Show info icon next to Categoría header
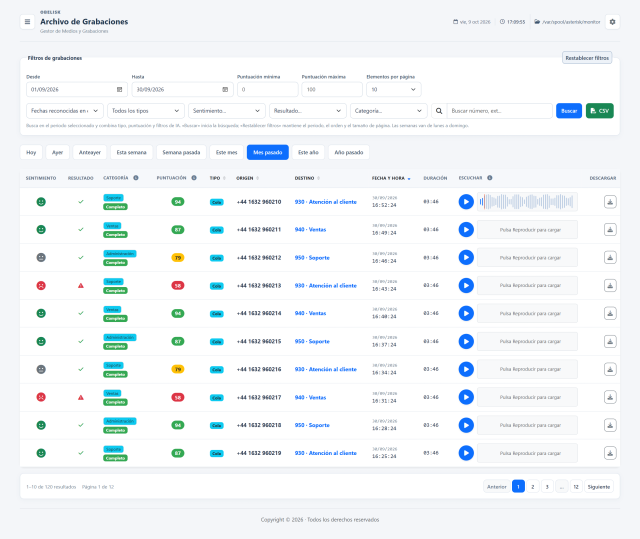This screenshot has width=640, height=539. tap(136, 178)
